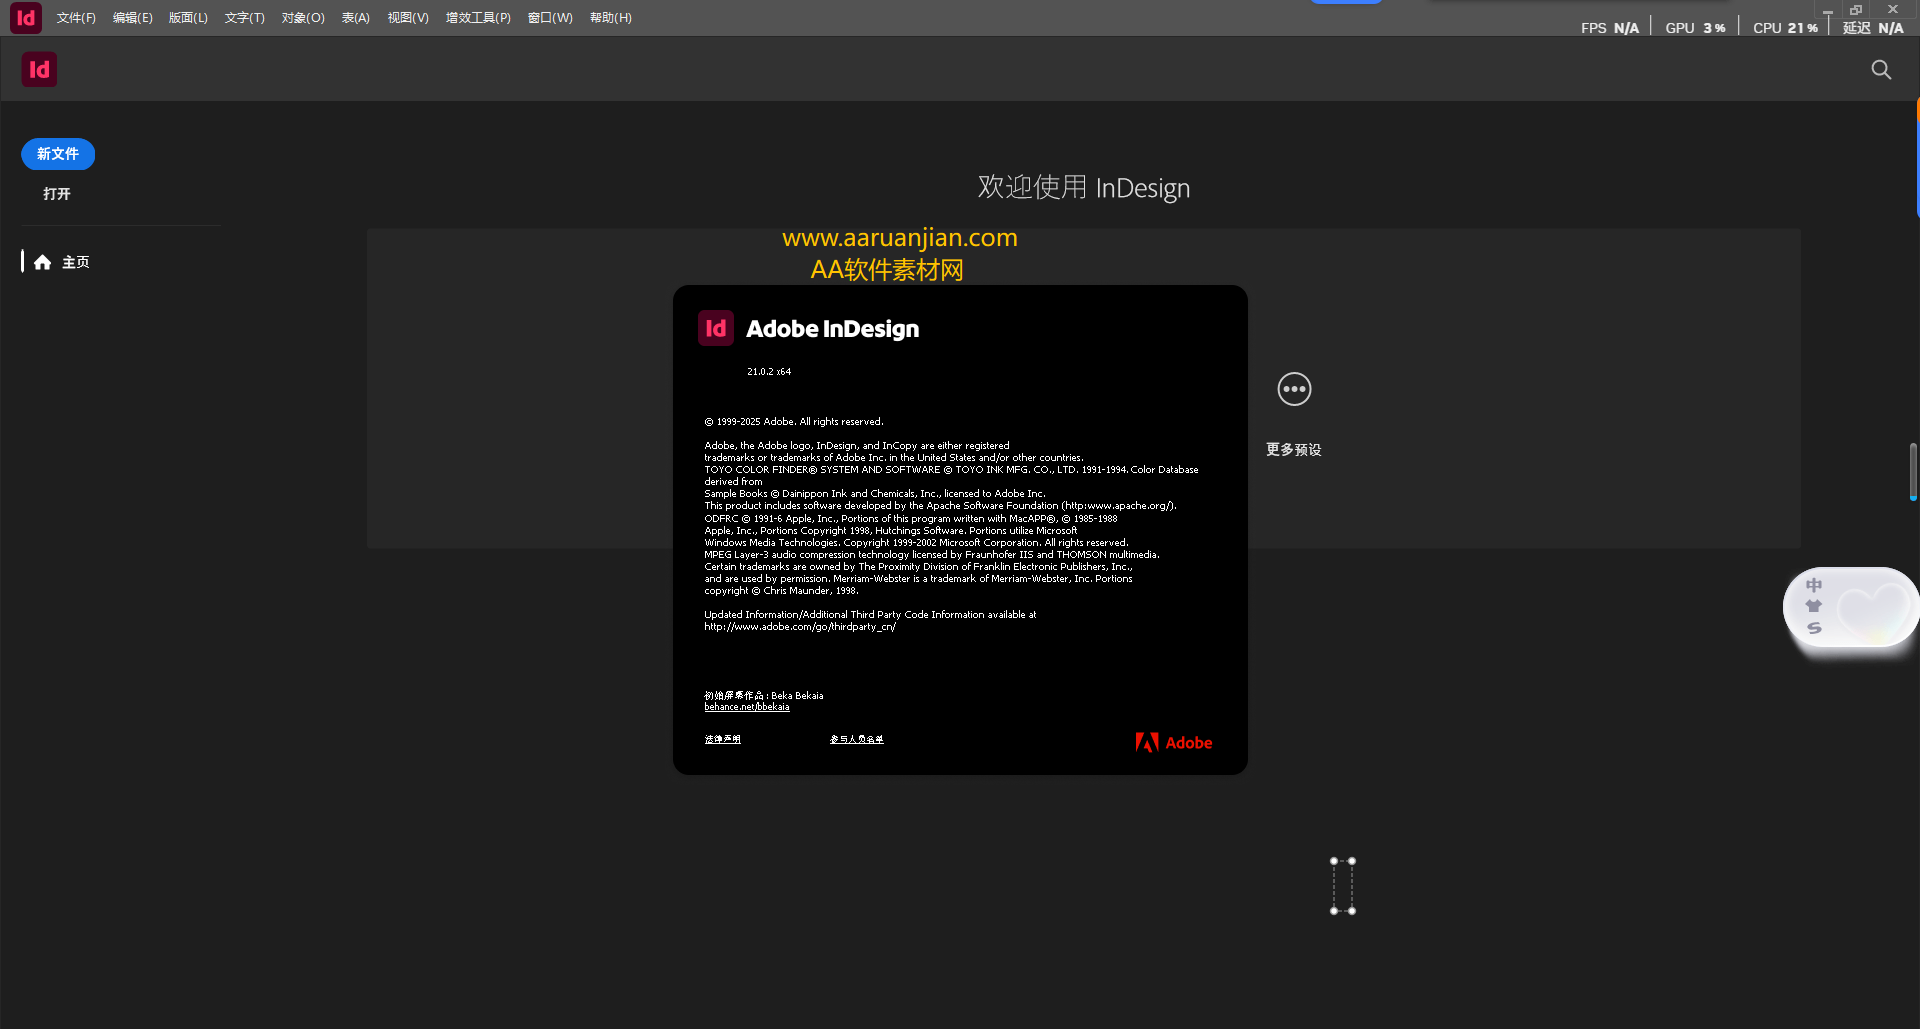Screen dimensions: 1920x1029
Task: Open the 窗口(W) menu
Action: (549, 17)
